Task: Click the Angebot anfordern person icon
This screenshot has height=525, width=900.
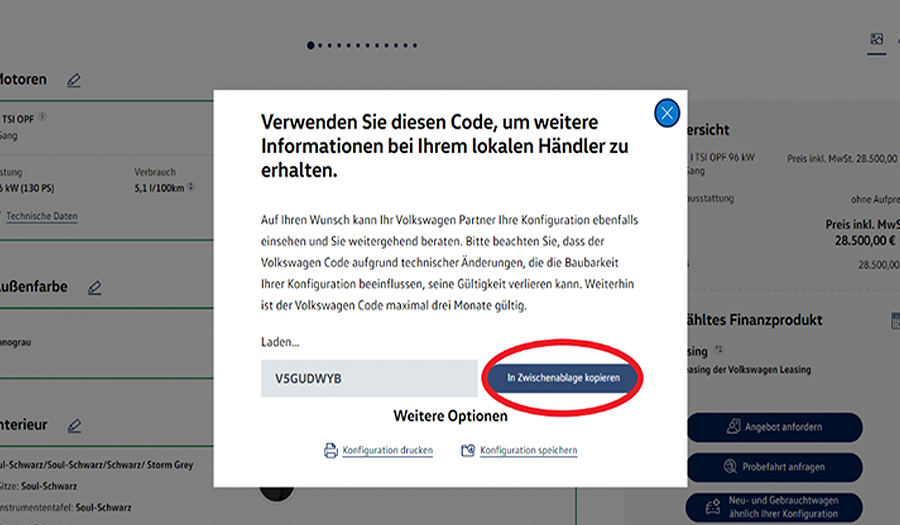Action: (733, 426)
